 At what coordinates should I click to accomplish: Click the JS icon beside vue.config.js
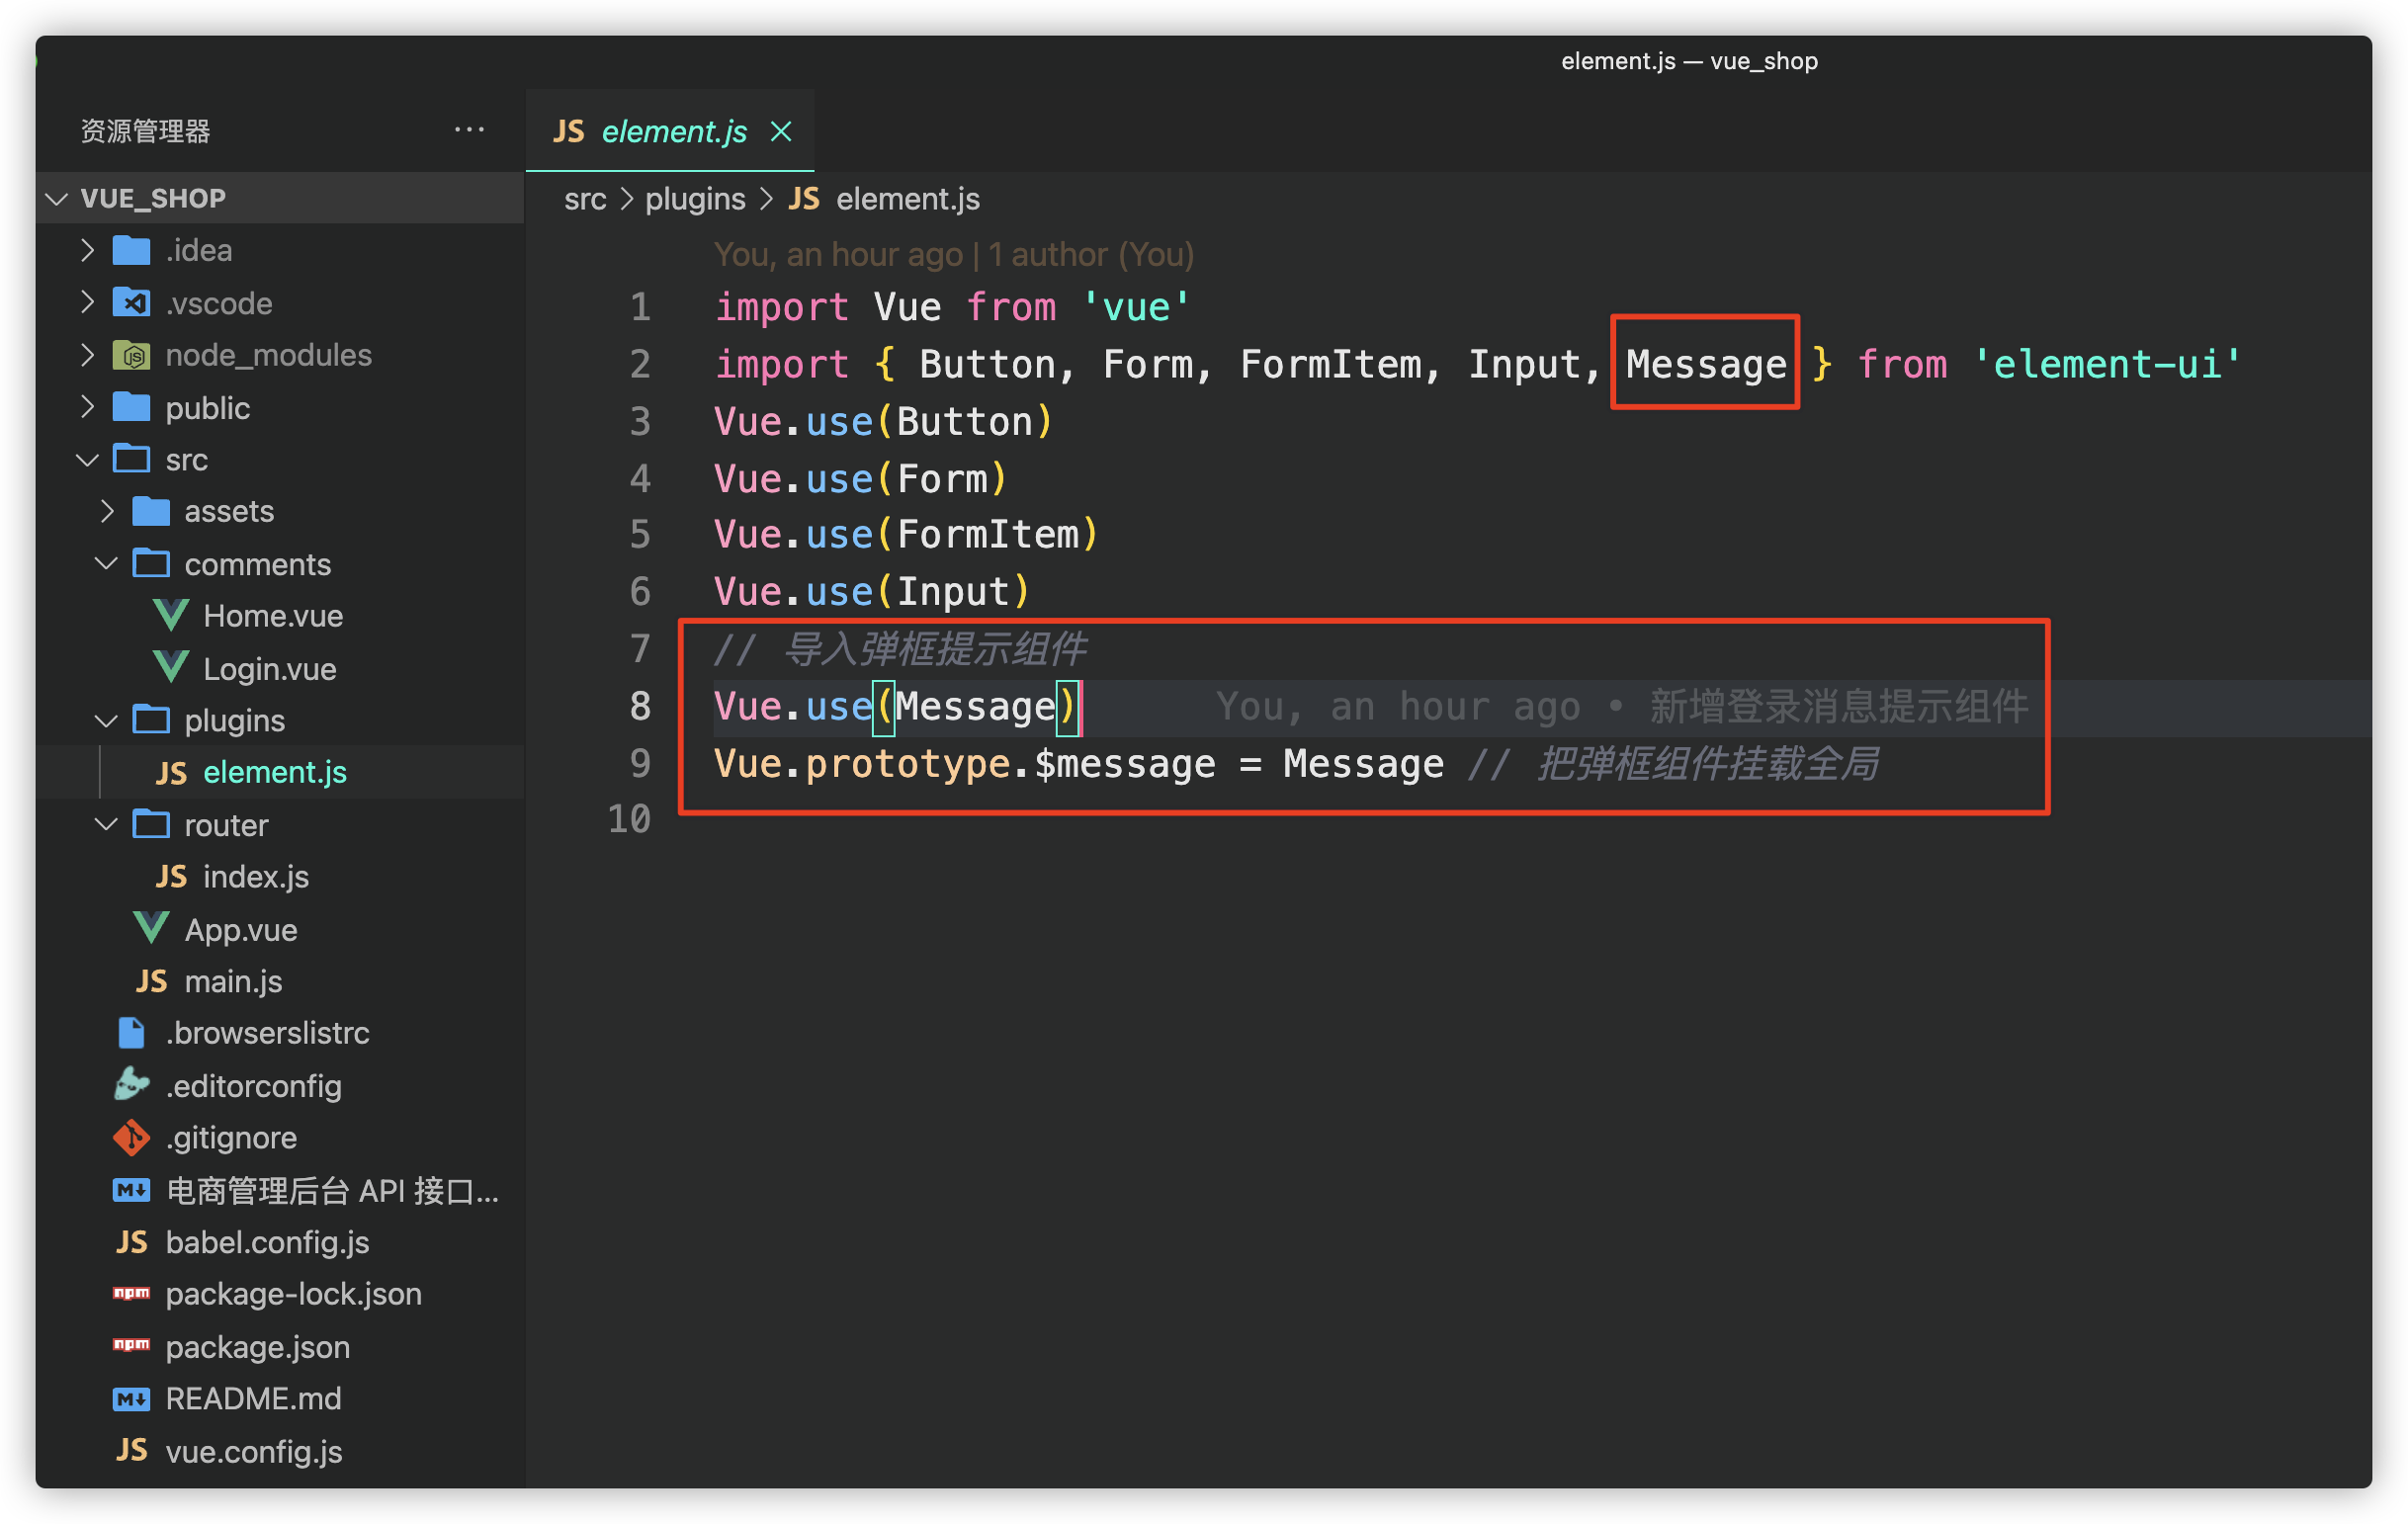pos(131,1450)
